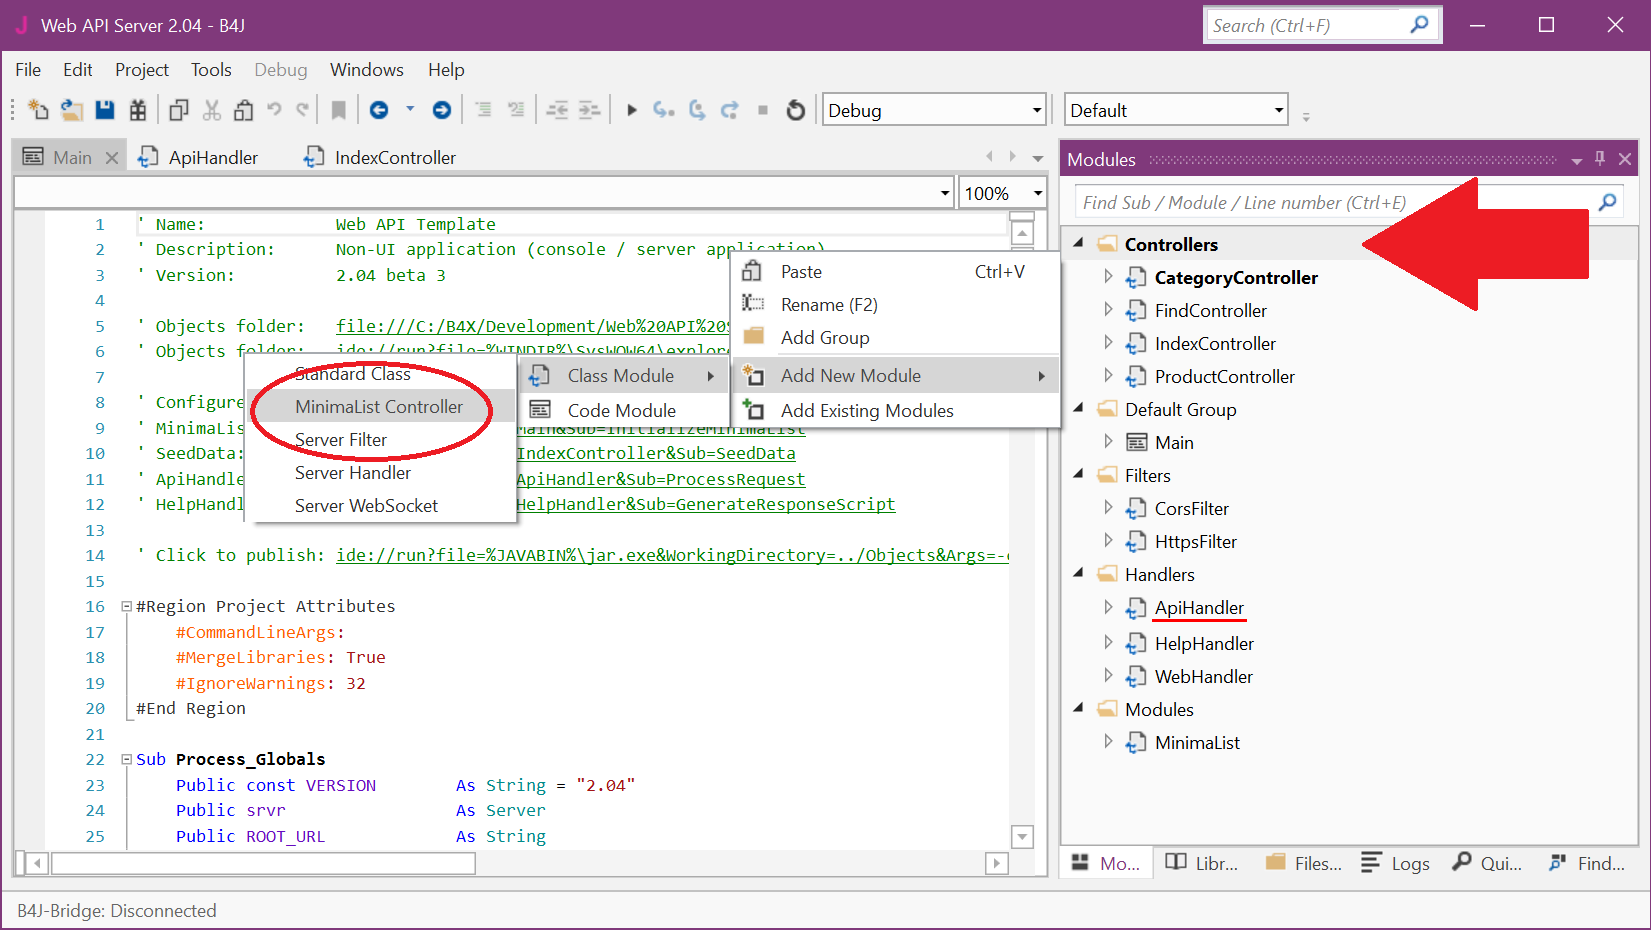Click the Navigate Forward blue arrow
This screenshot has width=1651, height=930.
point(441,110)
